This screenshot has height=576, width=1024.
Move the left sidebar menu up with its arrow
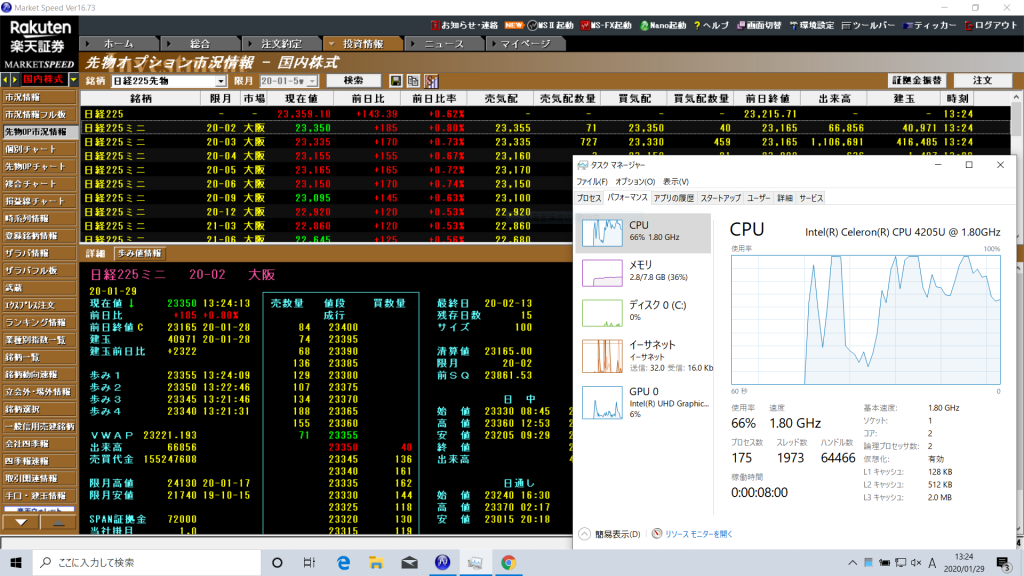pyautogui.click(x=58, y=522)
